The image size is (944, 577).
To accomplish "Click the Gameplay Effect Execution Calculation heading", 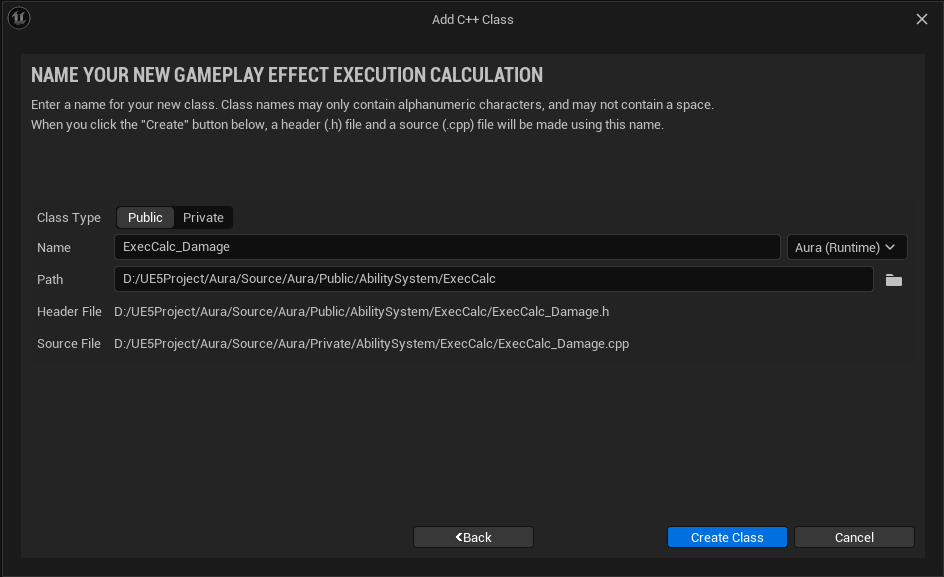I will pyautogui.click(x=287, y=75).
